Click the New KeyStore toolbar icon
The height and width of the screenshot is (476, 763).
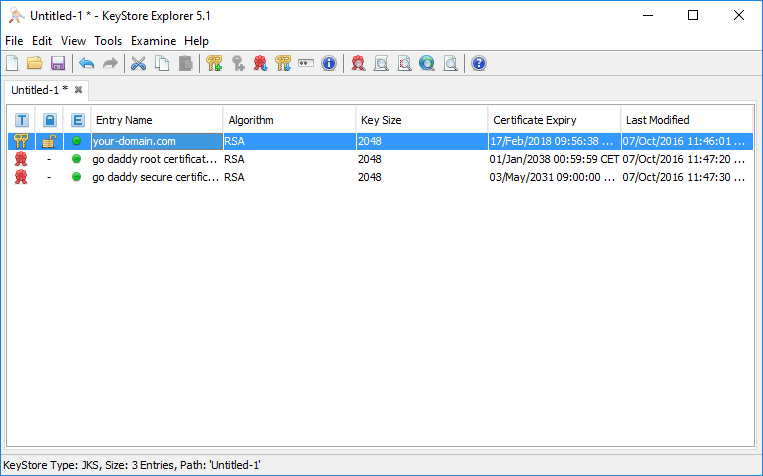12,64
